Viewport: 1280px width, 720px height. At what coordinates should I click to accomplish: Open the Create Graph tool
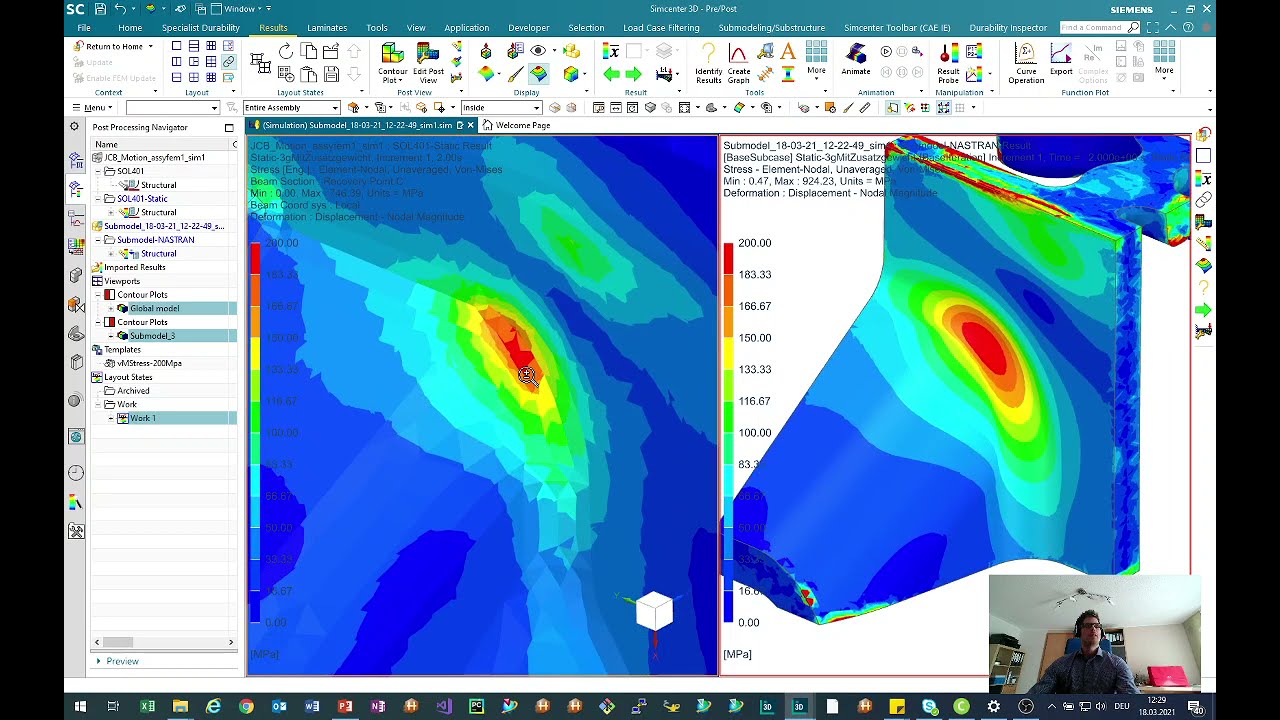pos(739,60)
